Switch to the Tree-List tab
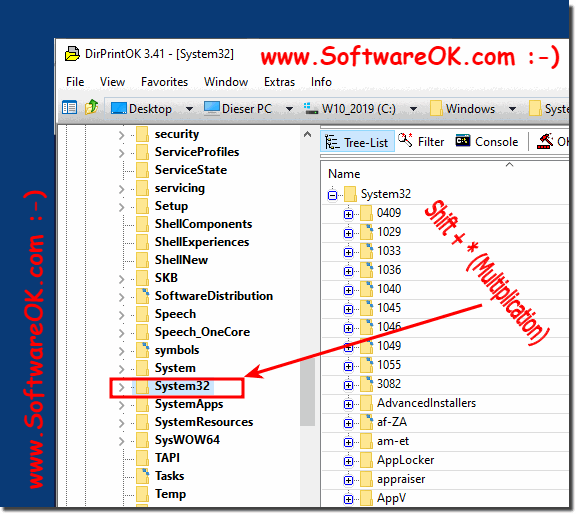The height and width of the screenshot is (514, 576). coord(357,141)
